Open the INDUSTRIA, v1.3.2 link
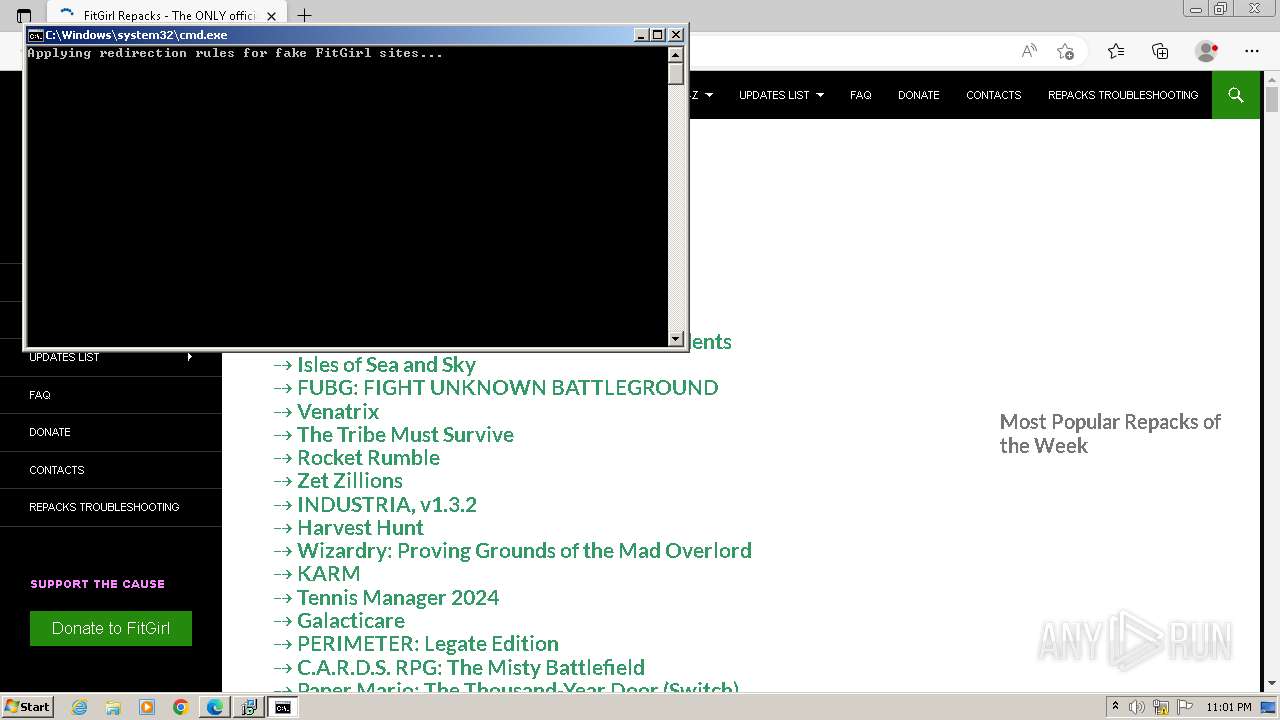The height and width of the screenshot is (720, 1280). pos(387,505)
